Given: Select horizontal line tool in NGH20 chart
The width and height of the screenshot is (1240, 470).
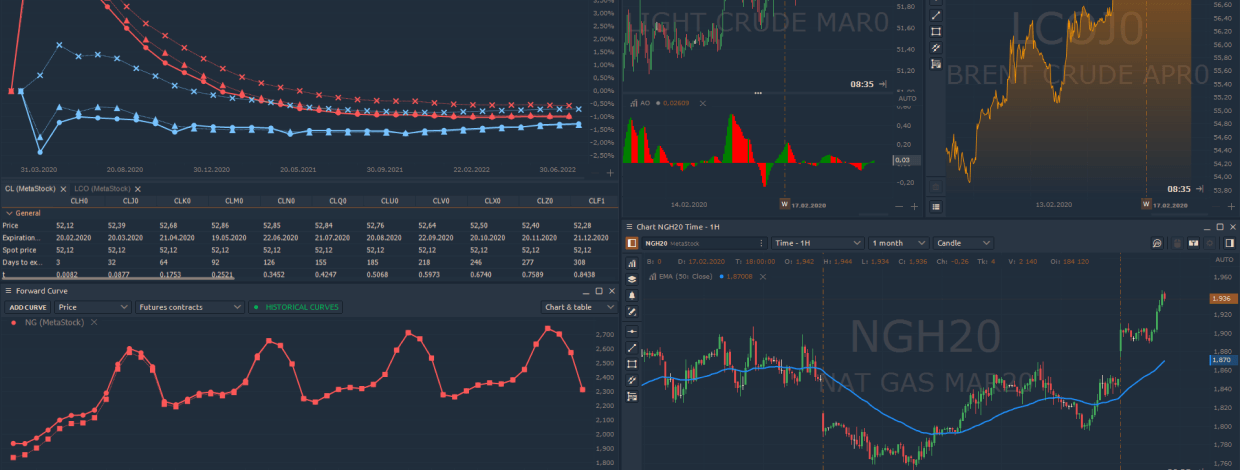Looking at the screenshot, I should click(x=632, y=331).
